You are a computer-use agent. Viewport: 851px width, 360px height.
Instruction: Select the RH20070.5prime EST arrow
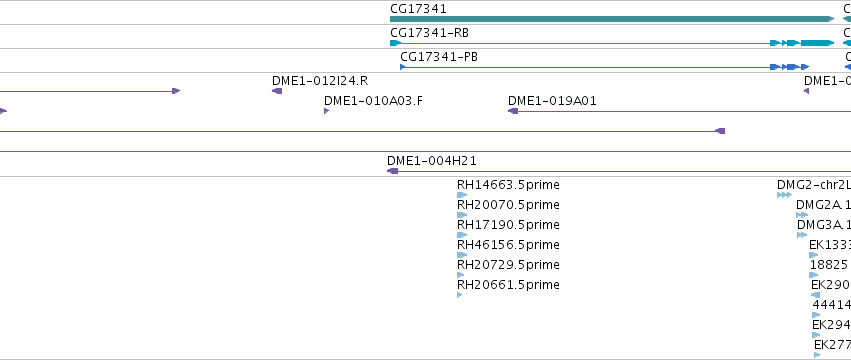[x=462, y=215]
